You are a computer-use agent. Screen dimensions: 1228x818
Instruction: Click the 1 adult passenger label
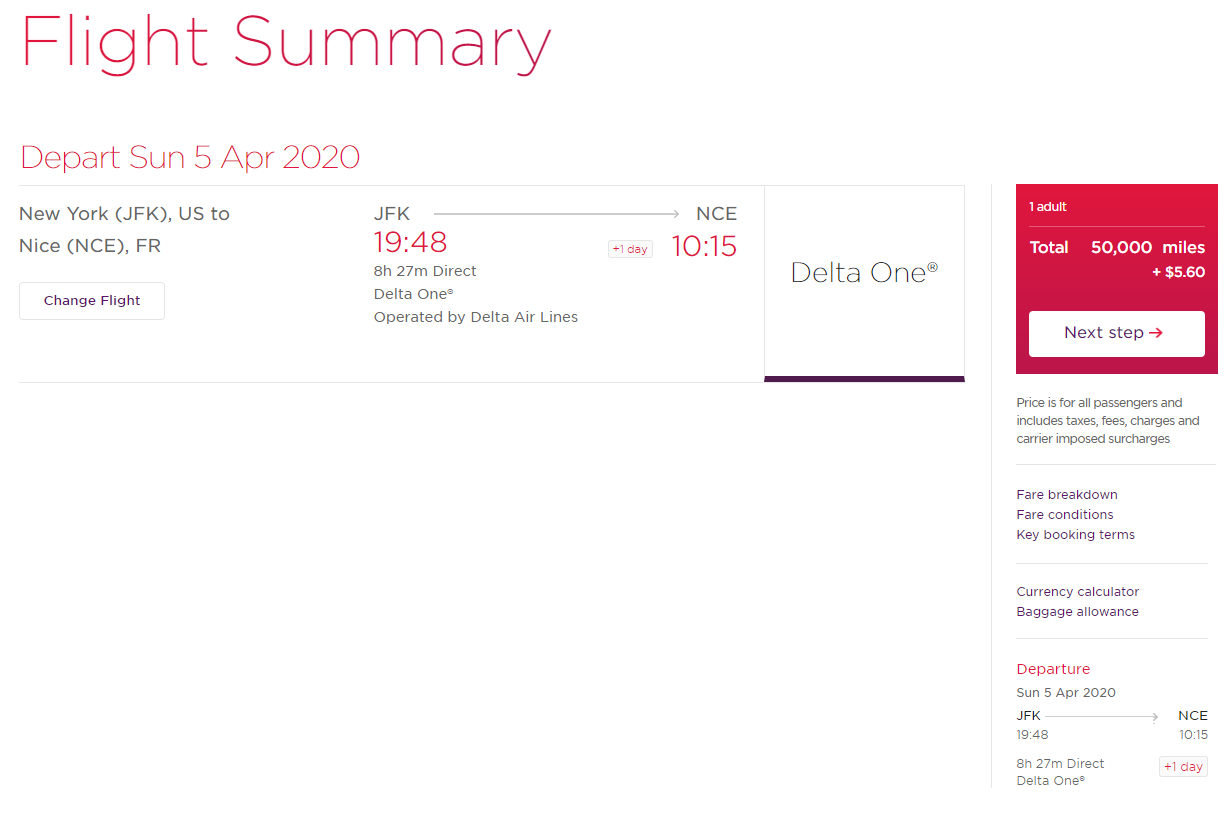(x=1048, y=207)
